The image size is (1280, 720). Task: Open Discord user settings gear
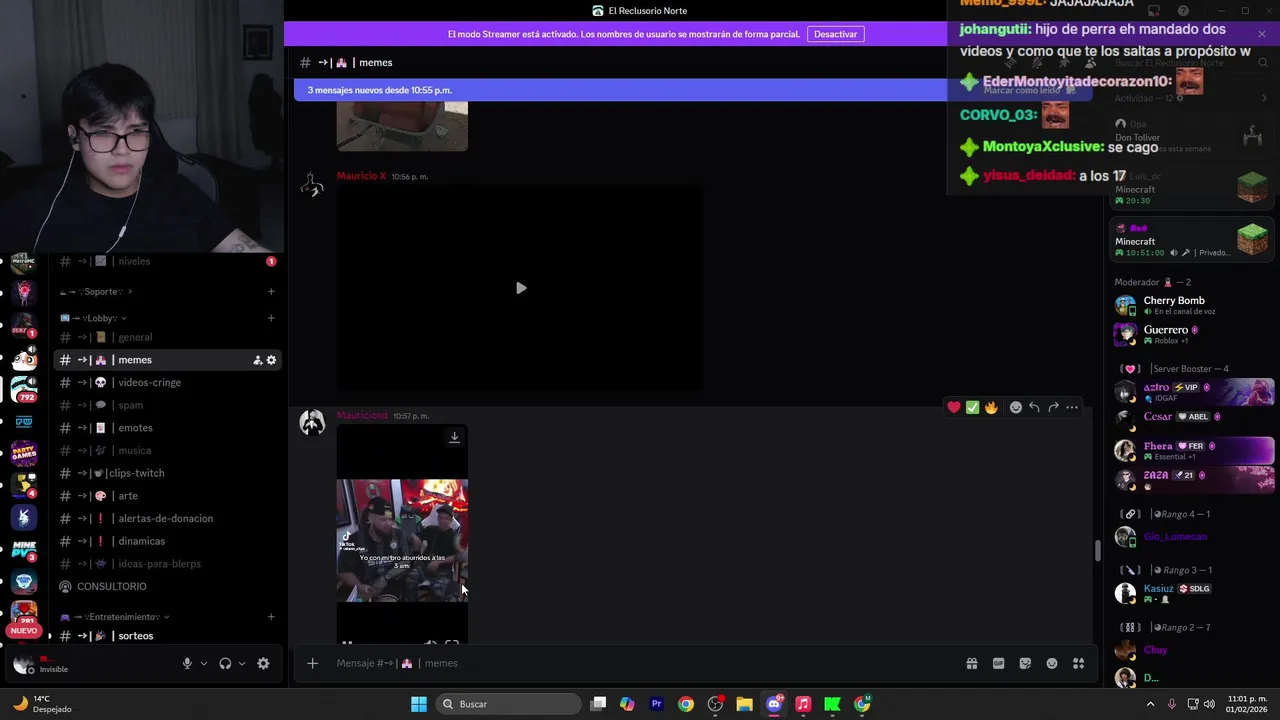pyautogui.click(x=263, y=663)
